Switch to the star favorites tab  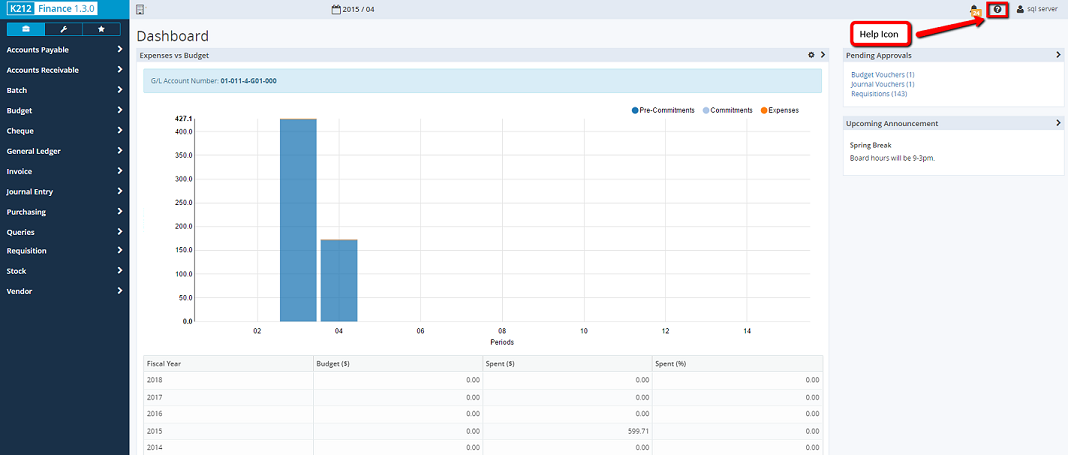[x=101, y=30]
